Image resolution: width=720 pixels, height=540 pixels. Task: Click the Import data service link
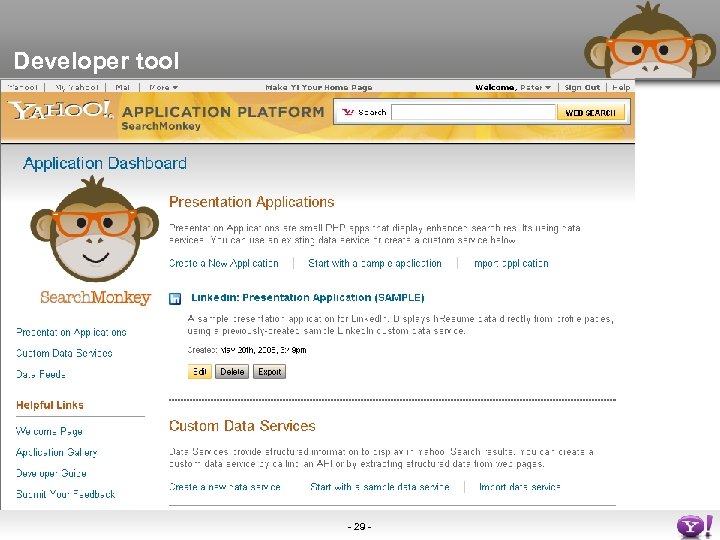tap(520, 487)
